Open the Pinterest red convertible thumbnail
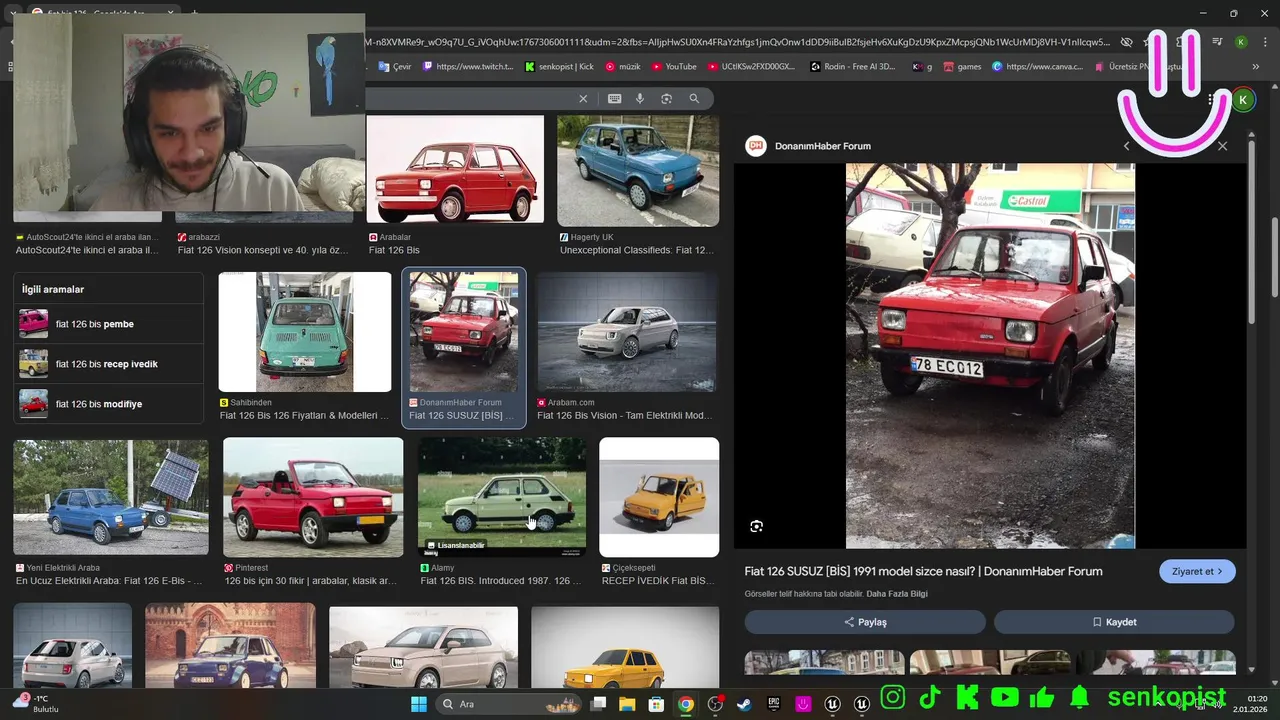Viewport: 1280px width, 720px height. click(313, 497)
